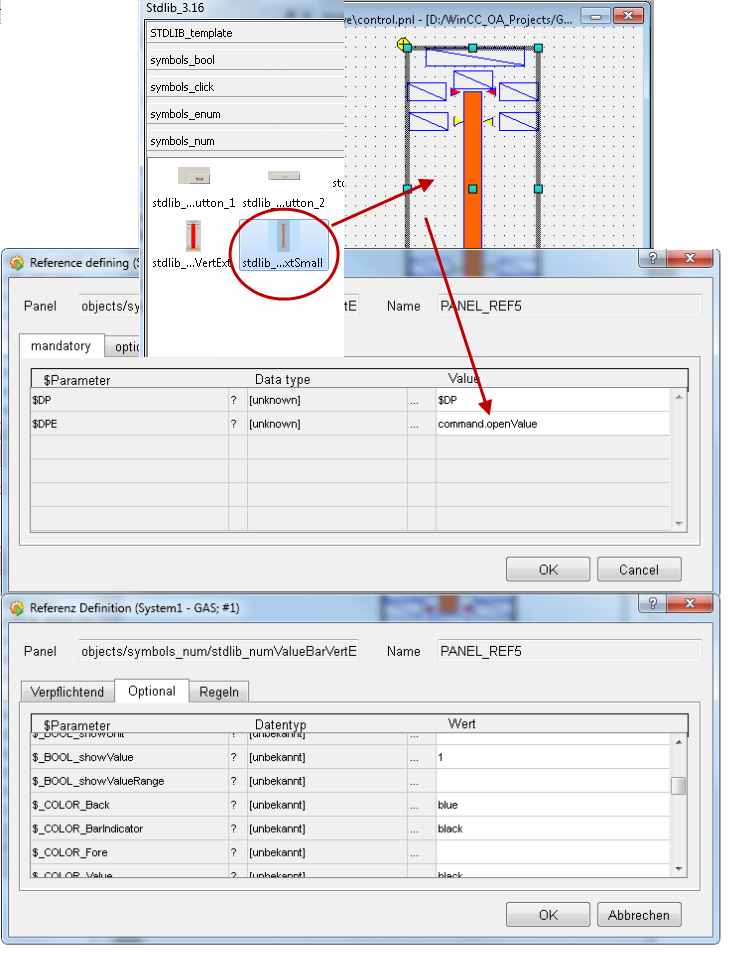Edit the $DP value cell
Viewport: 750px width, 955px height.
[553, 400]
